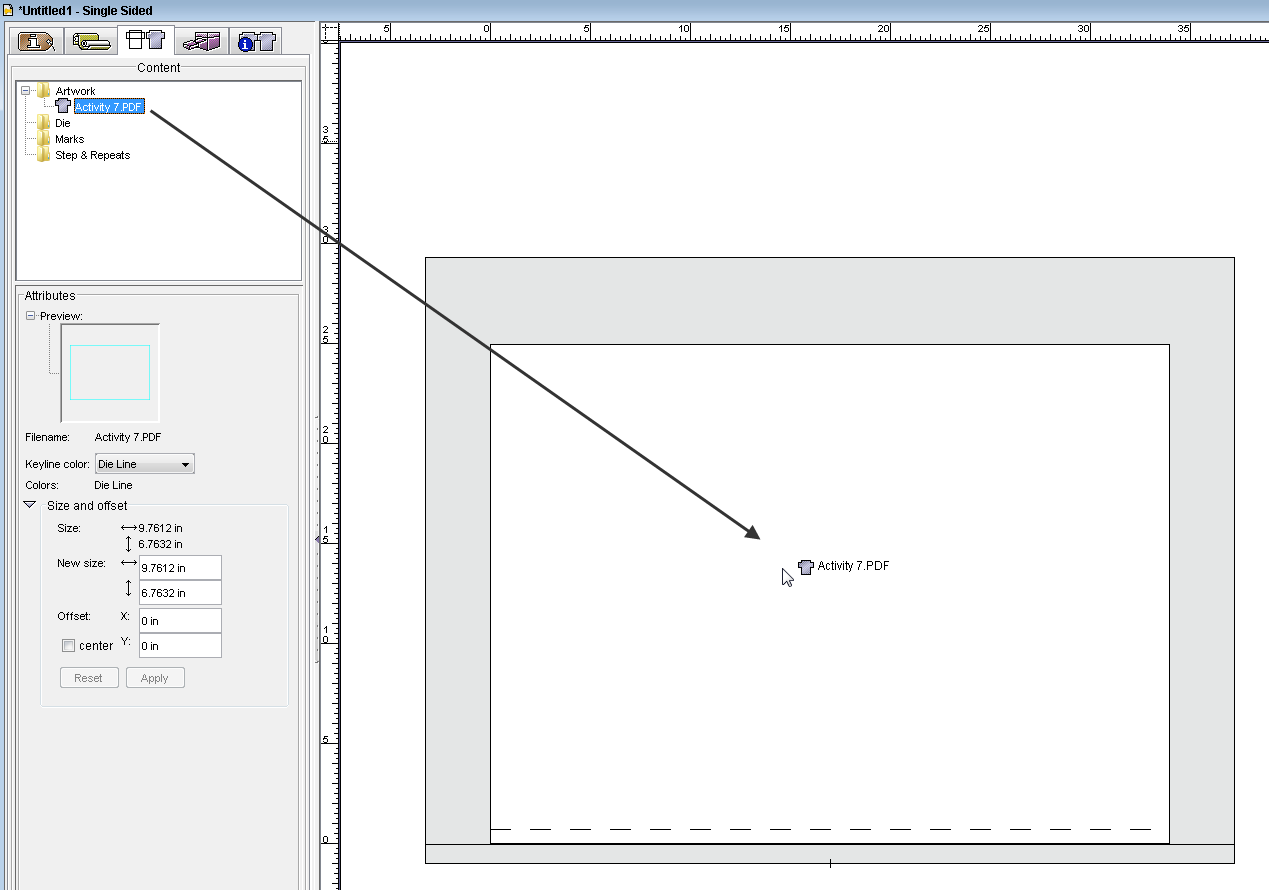Click the Size width value 9.7612 in
This screenshot has width=1269, height=890.
pyautogui.click(x=160, y=528)
